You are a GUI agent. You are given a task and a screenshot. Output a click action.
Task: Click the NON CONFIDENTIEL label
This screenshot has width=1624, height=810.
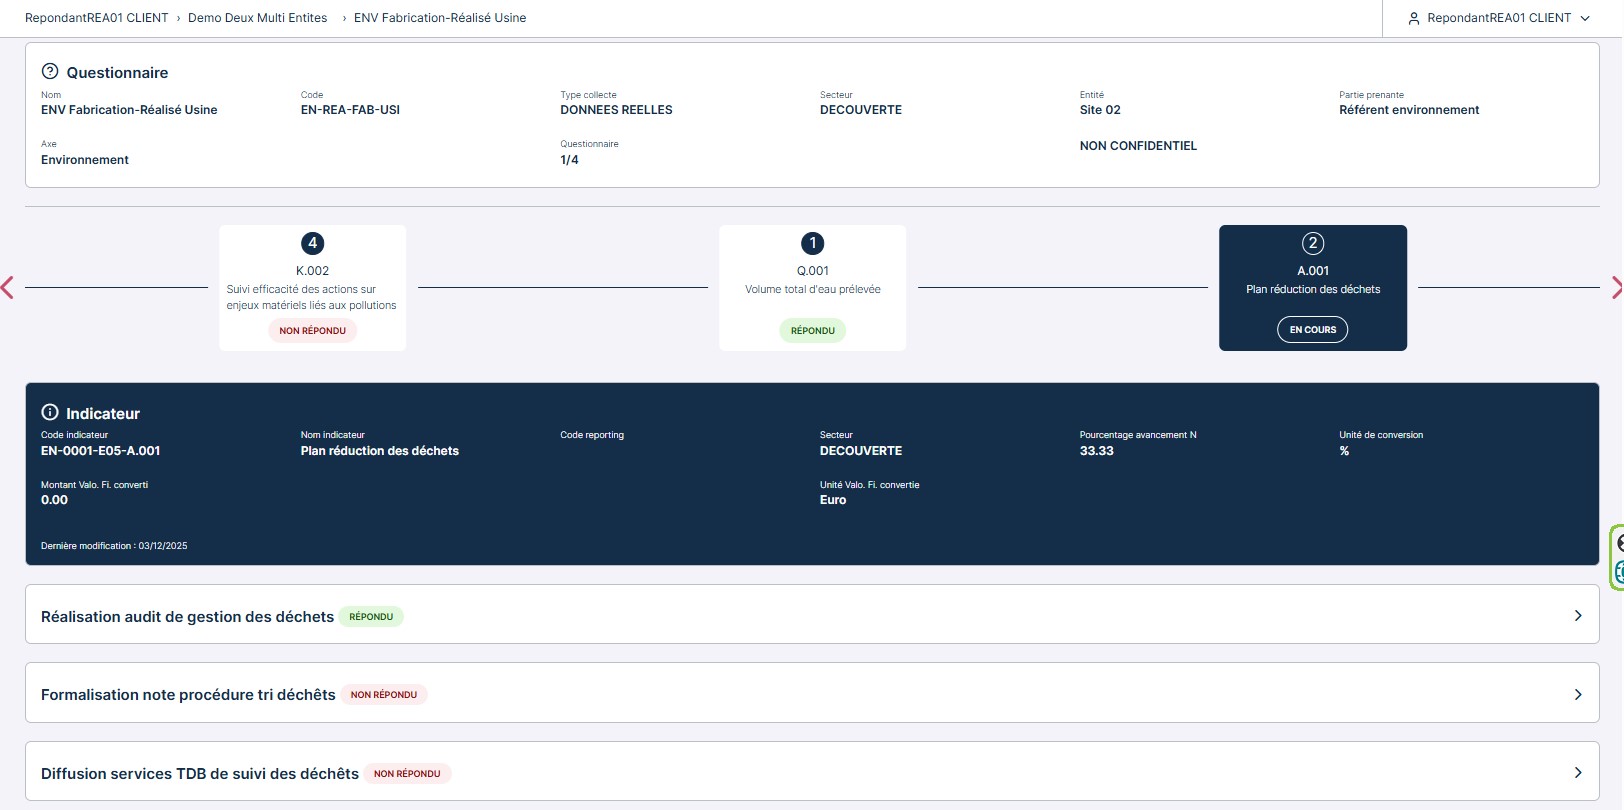pos(1138,146)
